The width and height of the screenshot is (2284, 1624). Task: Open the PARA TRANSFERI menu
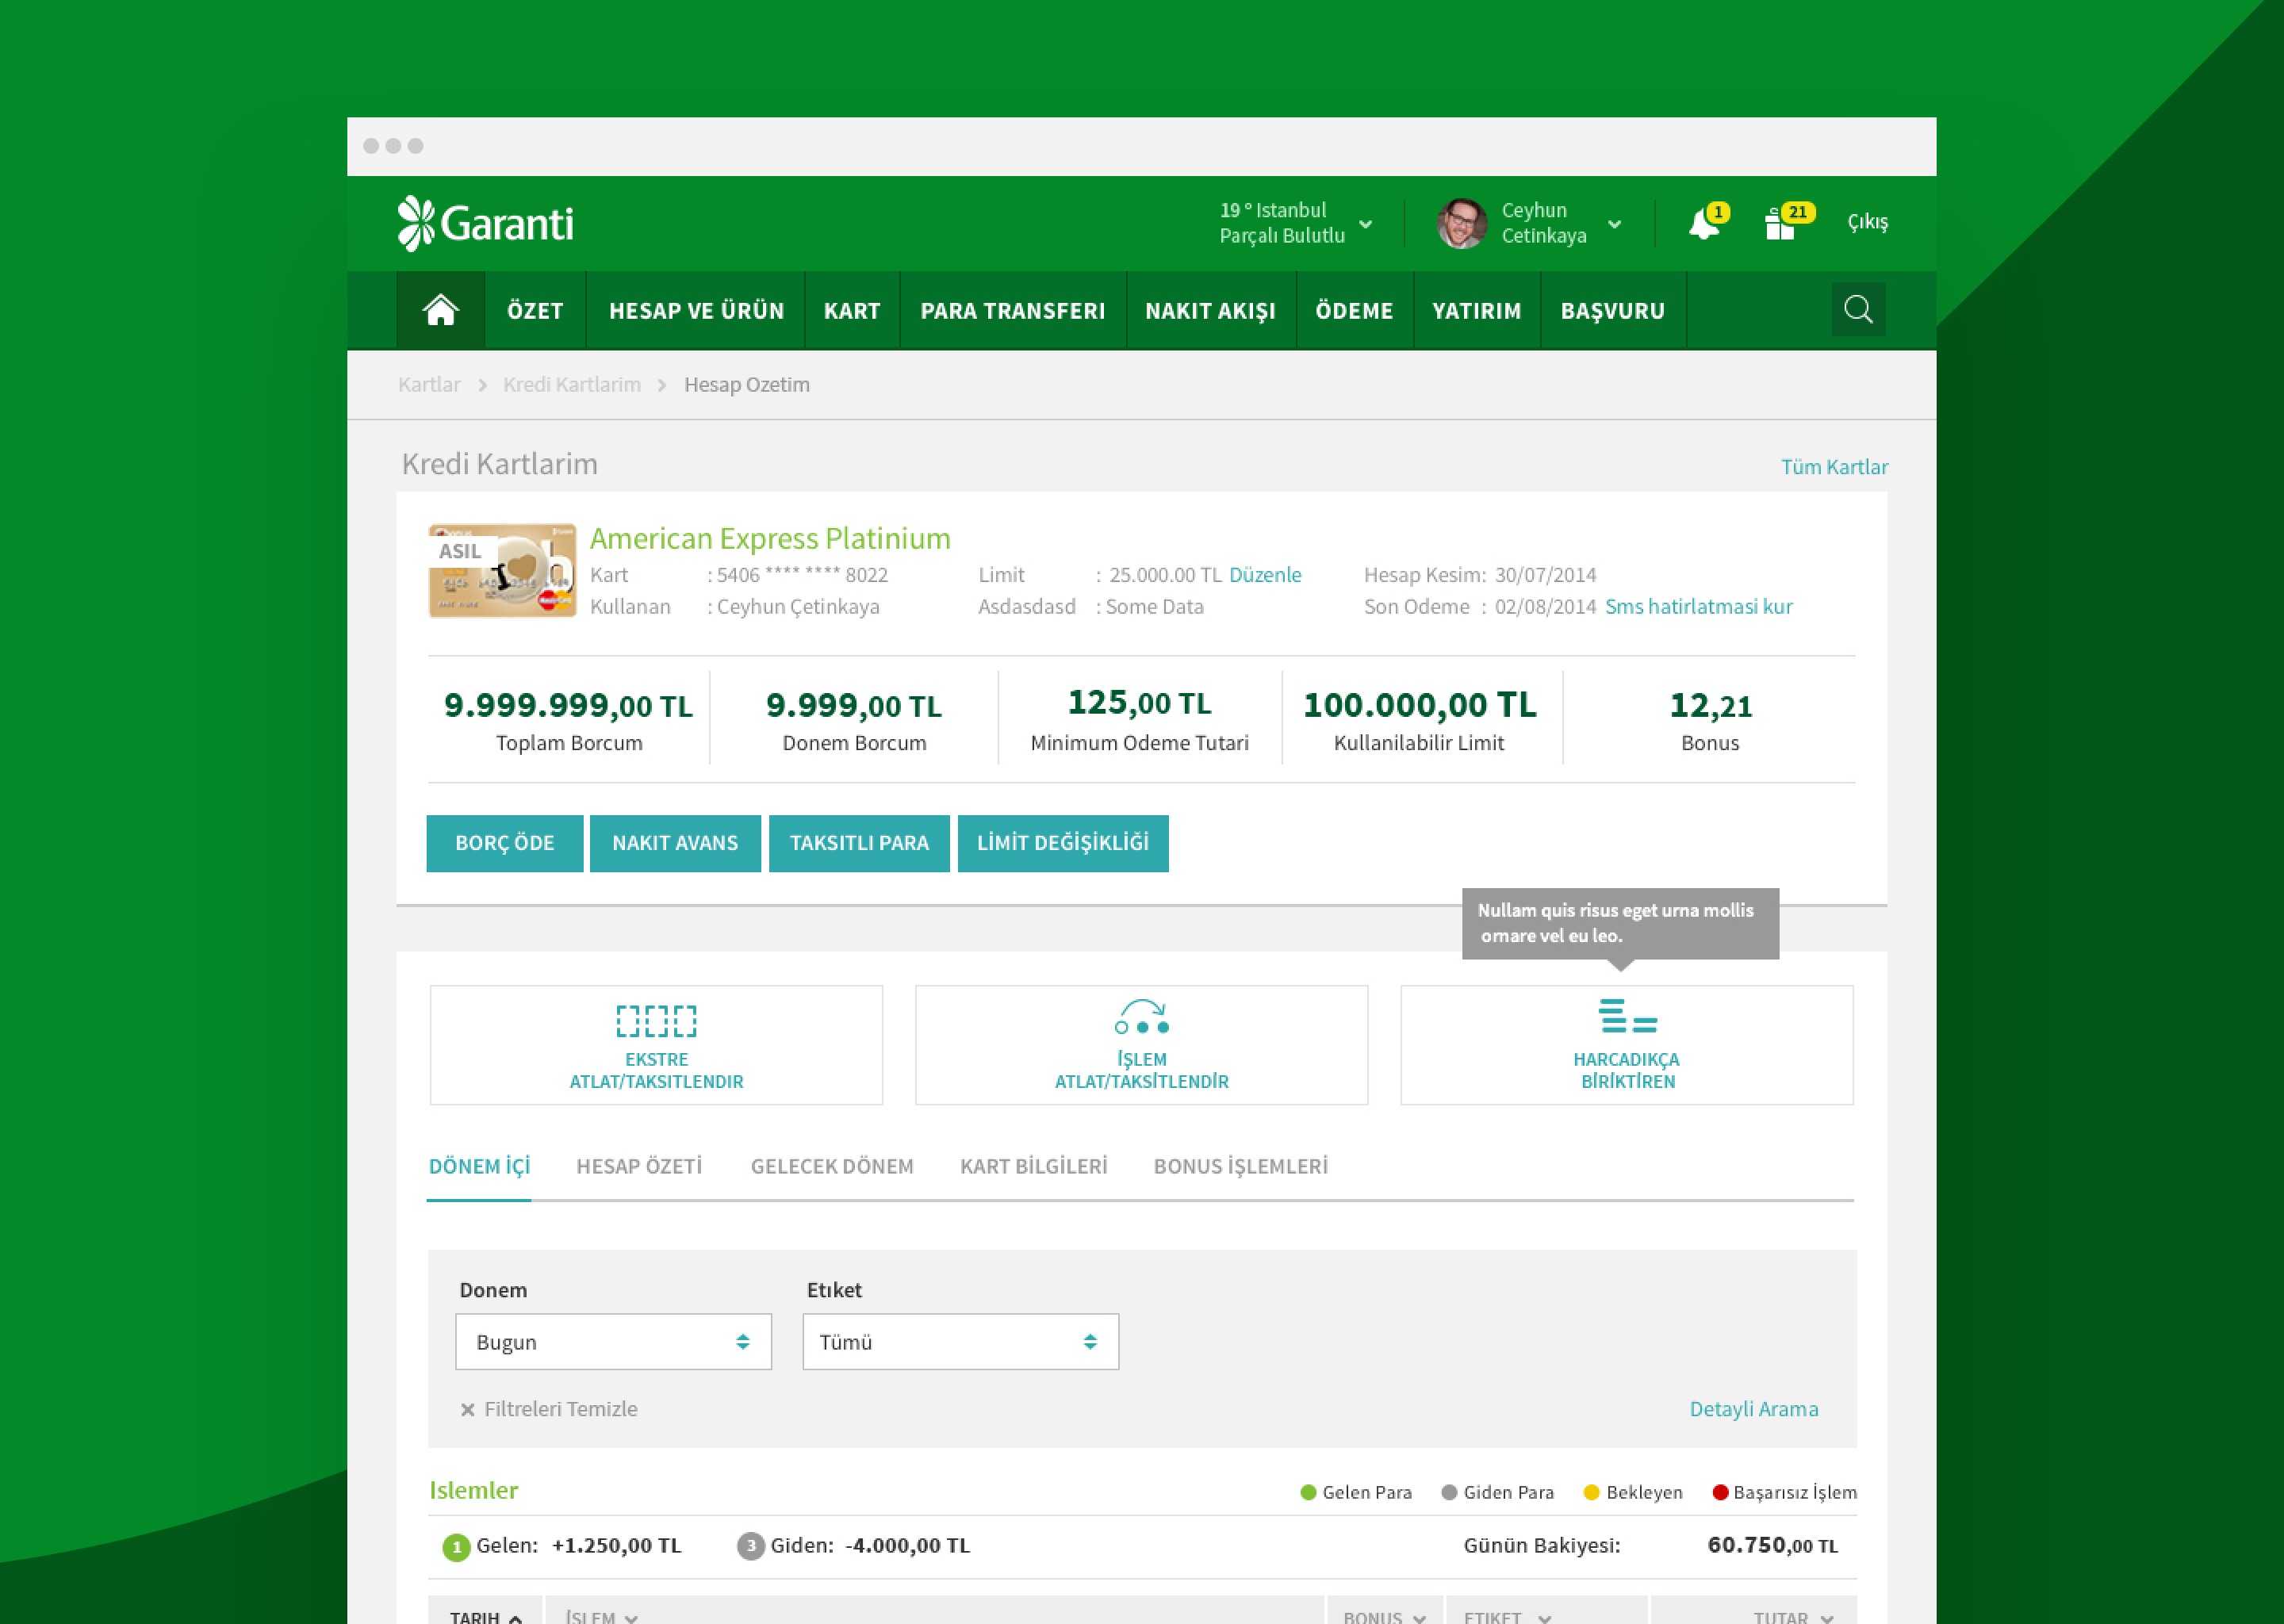[1013, 311]
